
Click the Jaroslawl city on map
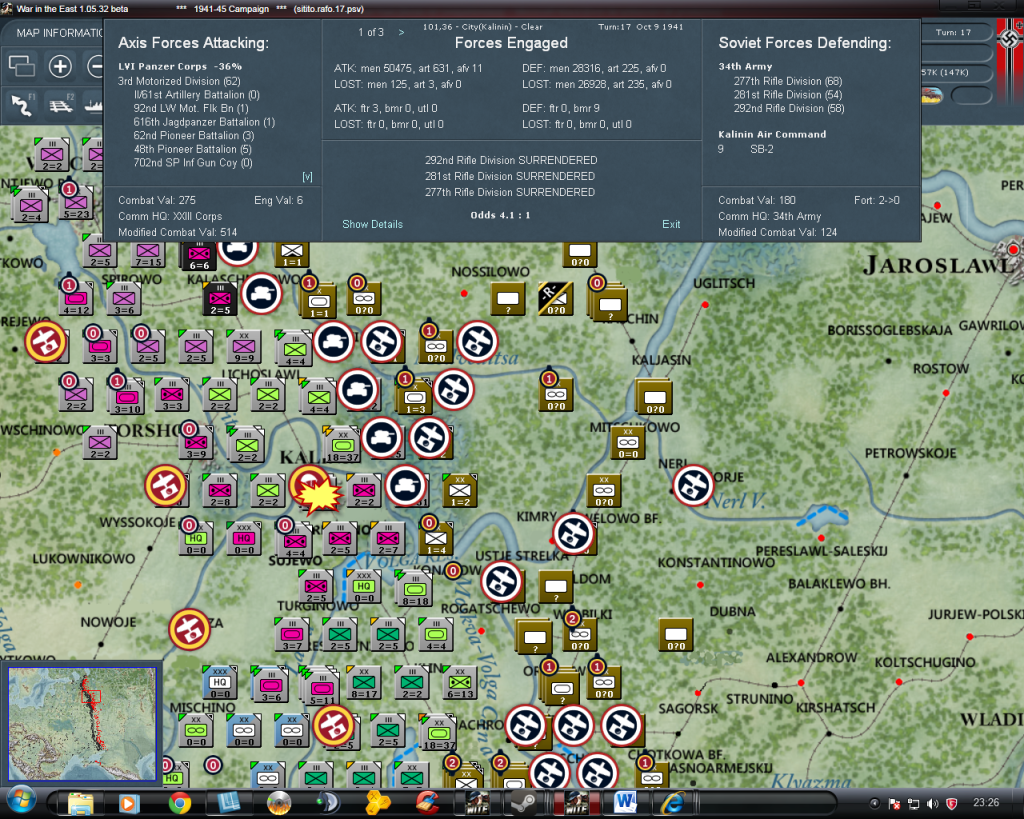pyautogui.click(x=1011, y=250)
